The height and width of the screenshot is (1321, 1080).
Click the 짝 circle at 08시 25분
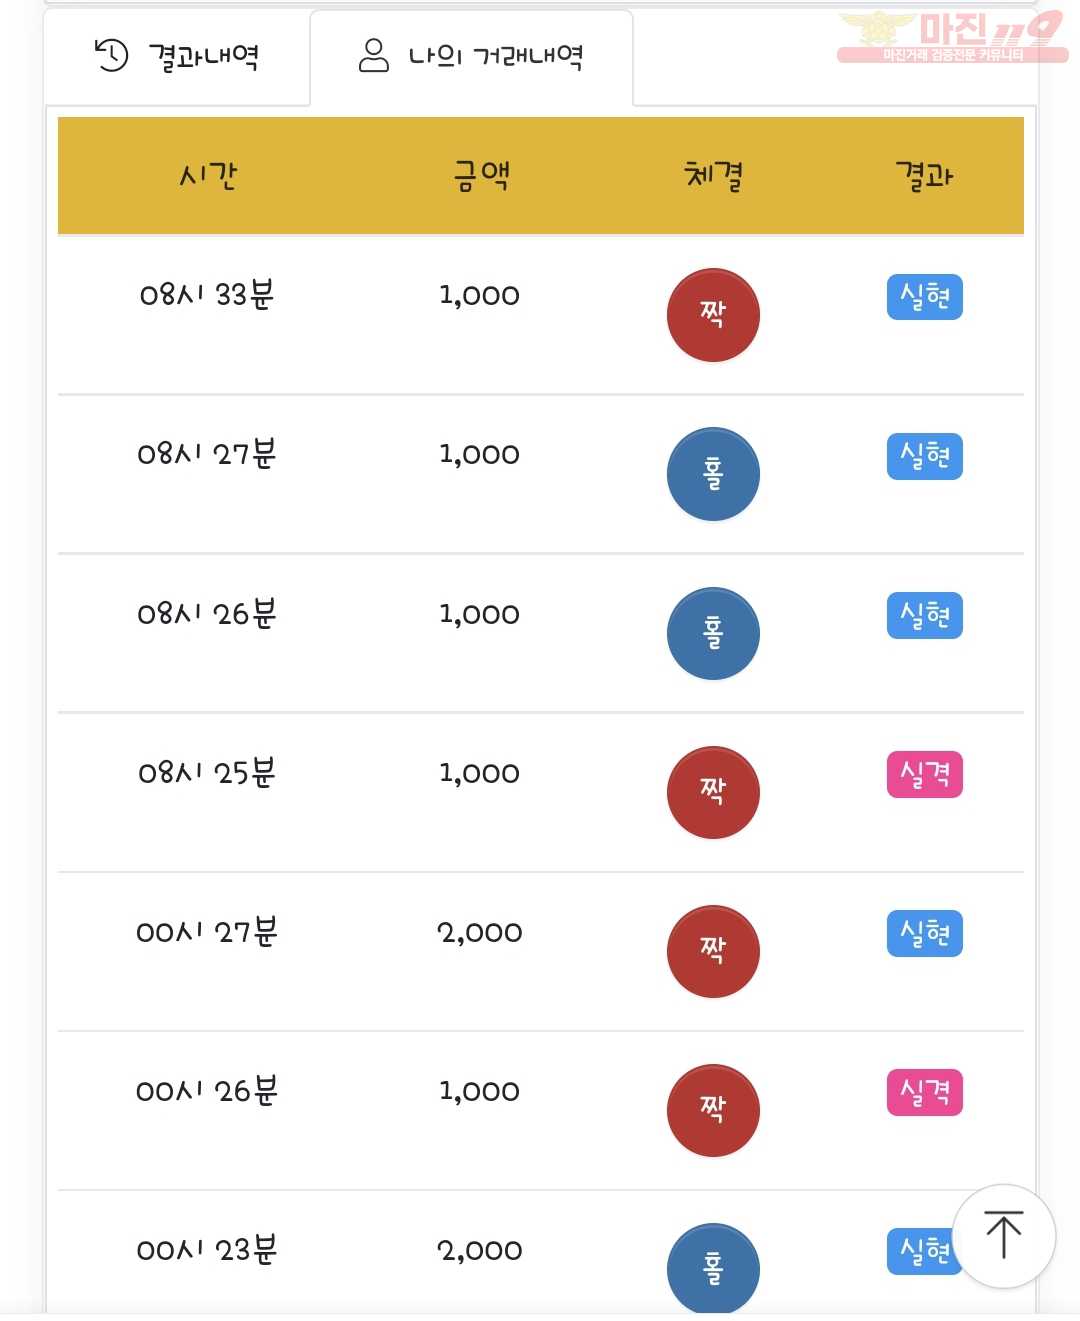[x=713, y=792]
